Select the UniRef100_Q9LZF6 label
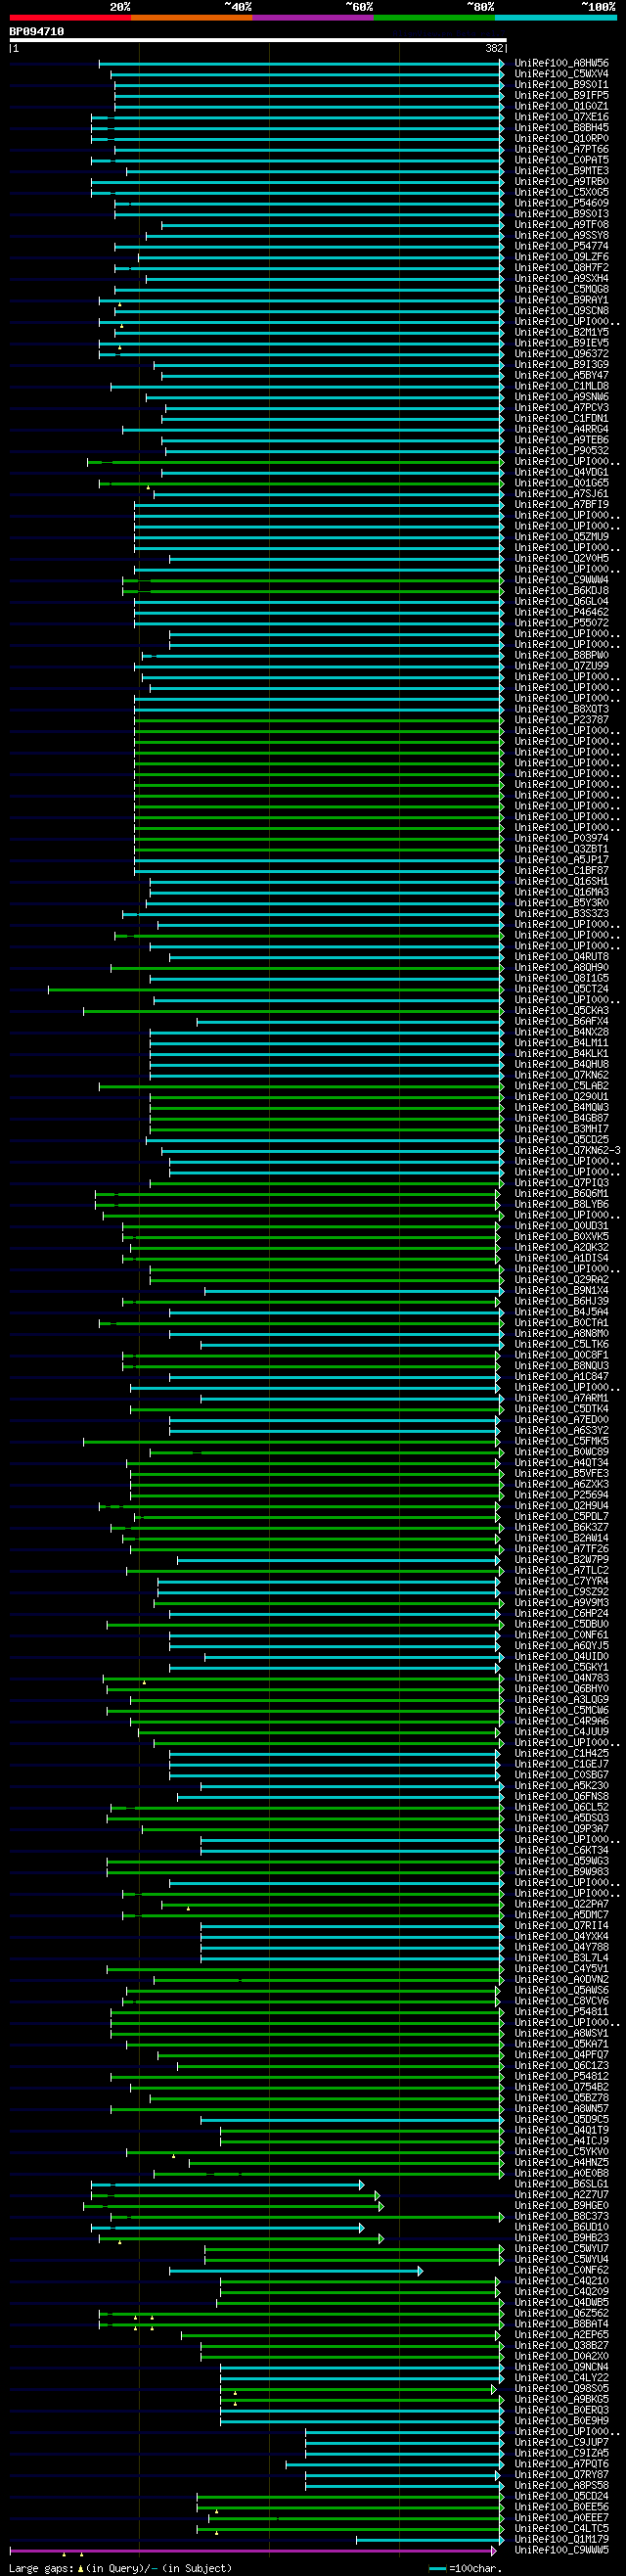 click(x=561, y=257)
